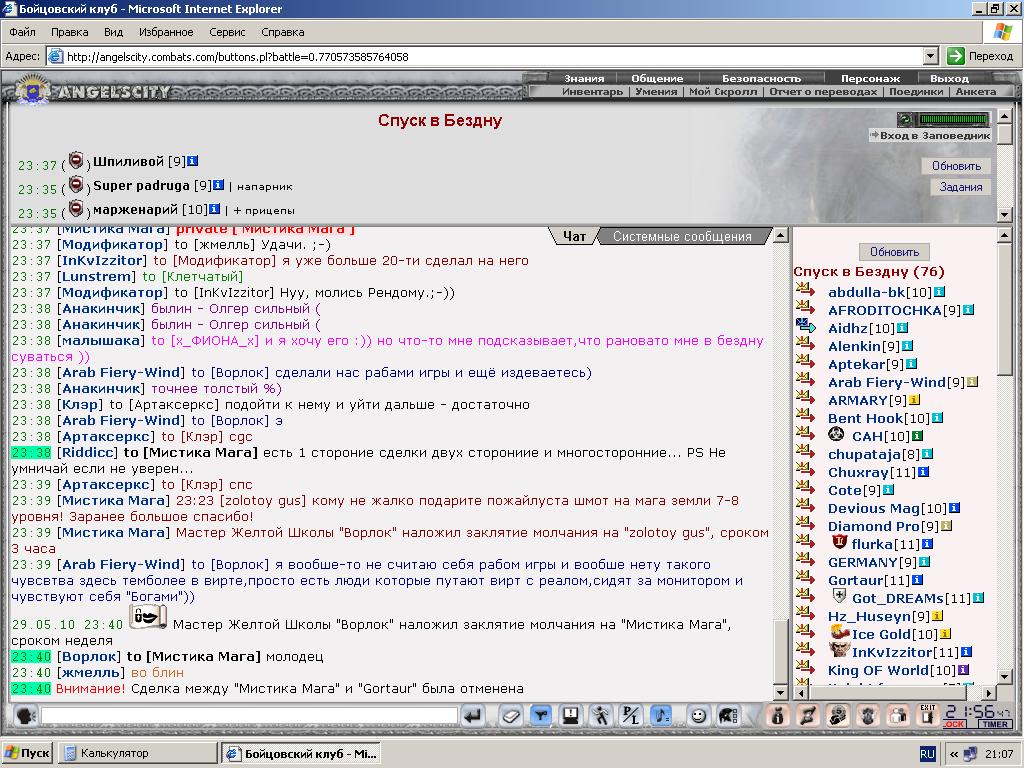Open info icon for King OF World
1024x768 pixels.
point(963,669)
